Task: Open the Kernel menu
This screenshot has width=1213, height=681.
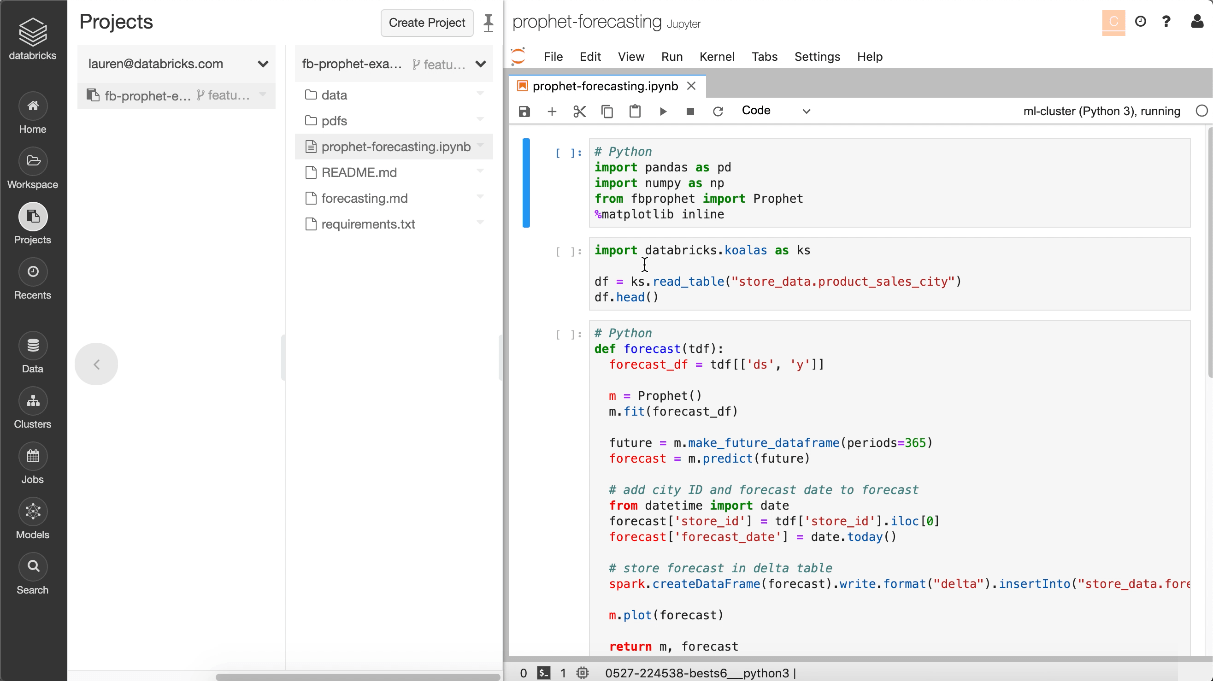Action: point(717,57)
